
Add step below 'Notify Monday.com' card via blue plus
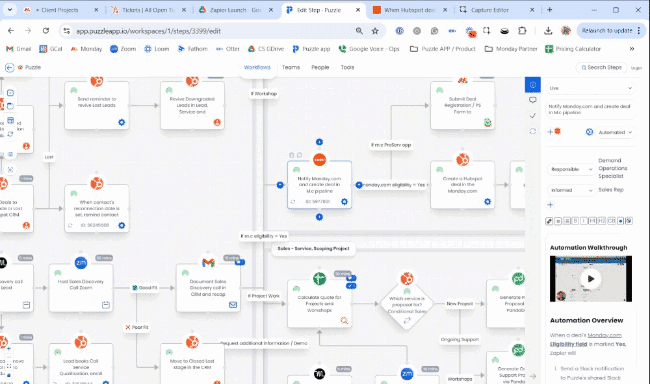point(319,217)
